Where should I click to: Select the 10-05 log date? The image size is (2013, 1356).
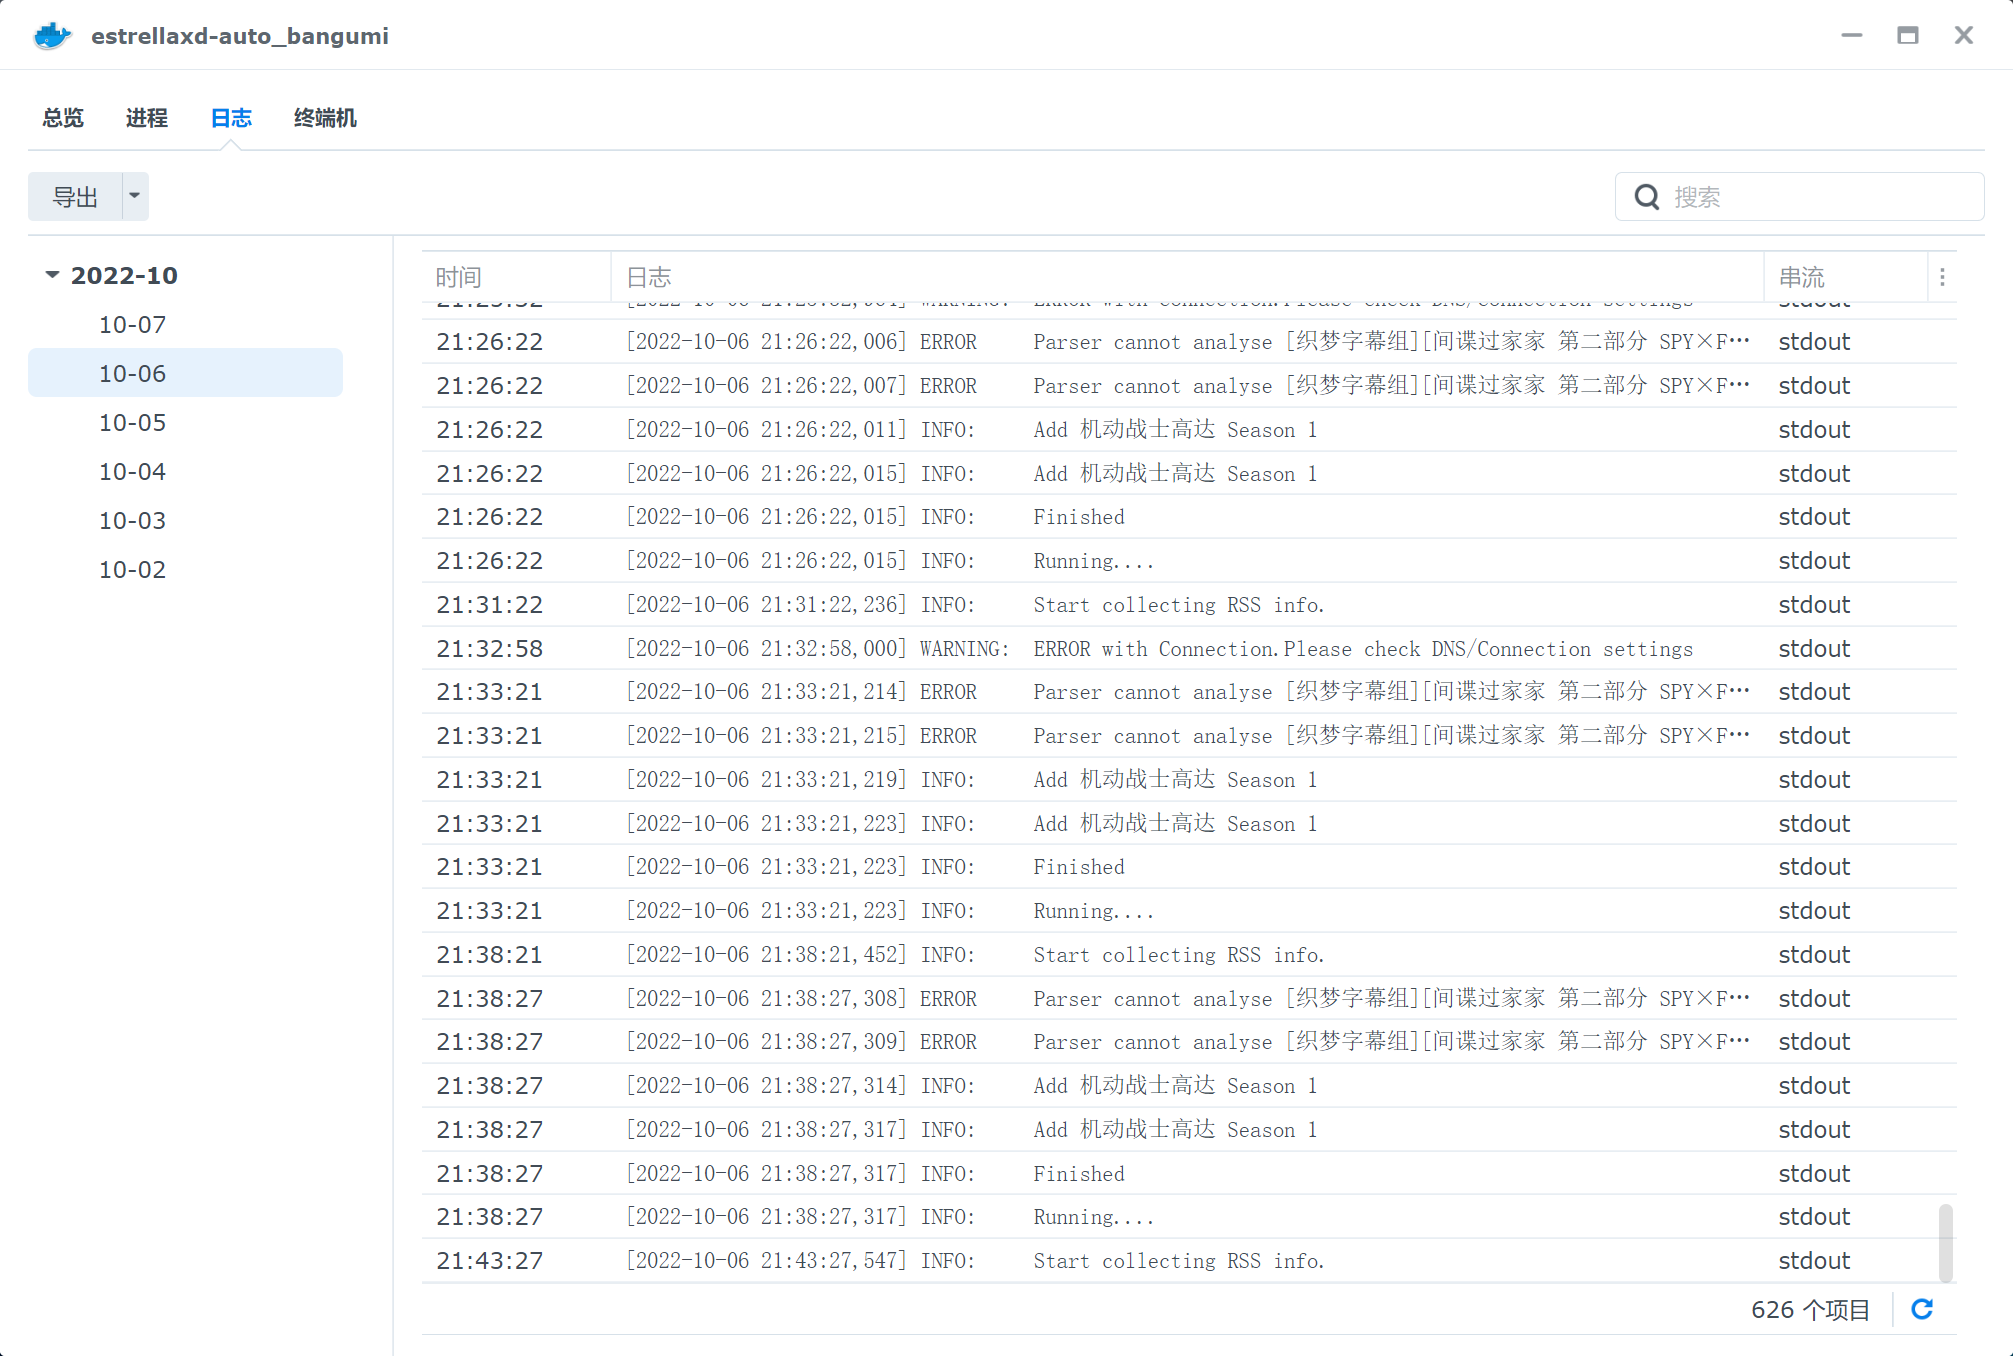tap(132, 422)
